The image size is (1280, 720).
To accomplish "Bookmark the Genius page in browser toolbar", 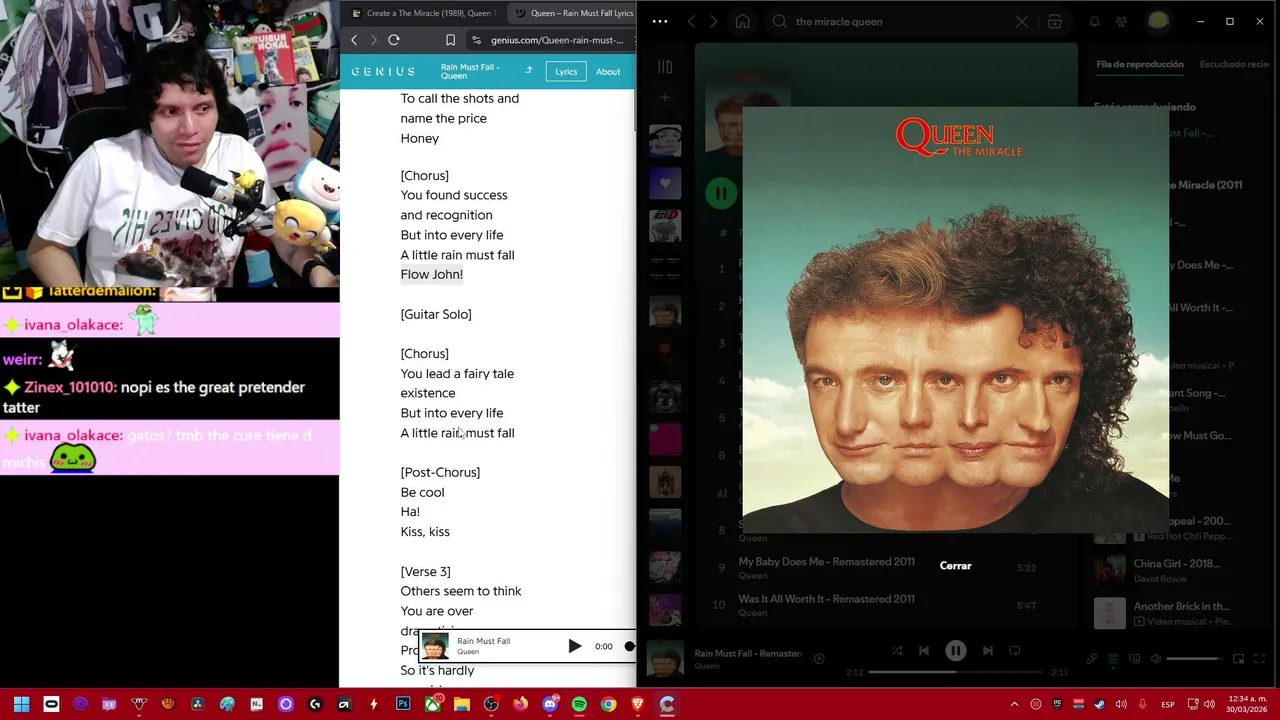I will pyautogui.click(x=450, y=40).
